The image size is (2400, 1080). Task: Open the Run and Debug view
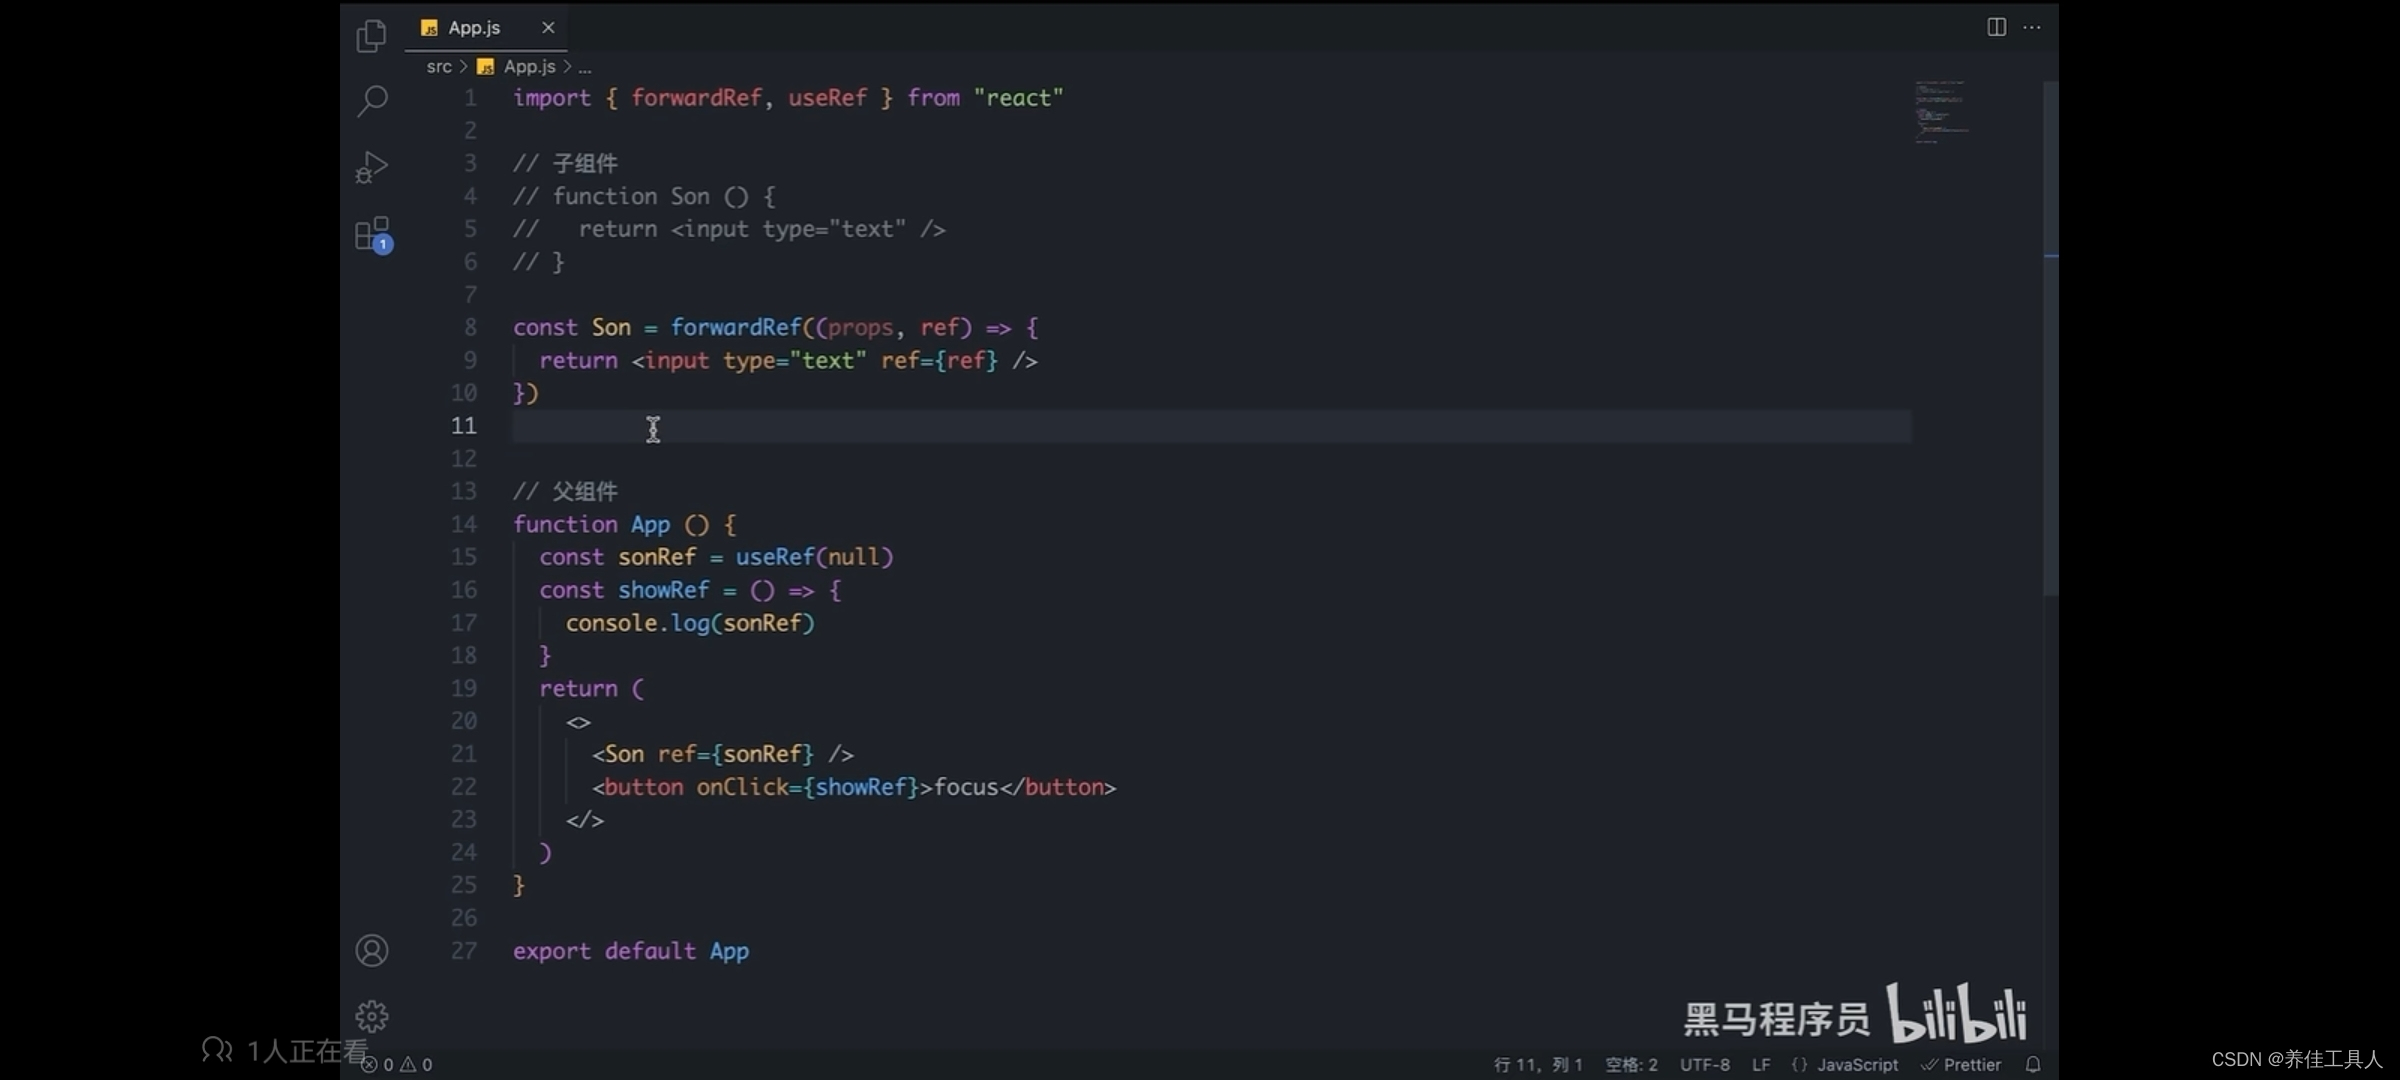372,167
